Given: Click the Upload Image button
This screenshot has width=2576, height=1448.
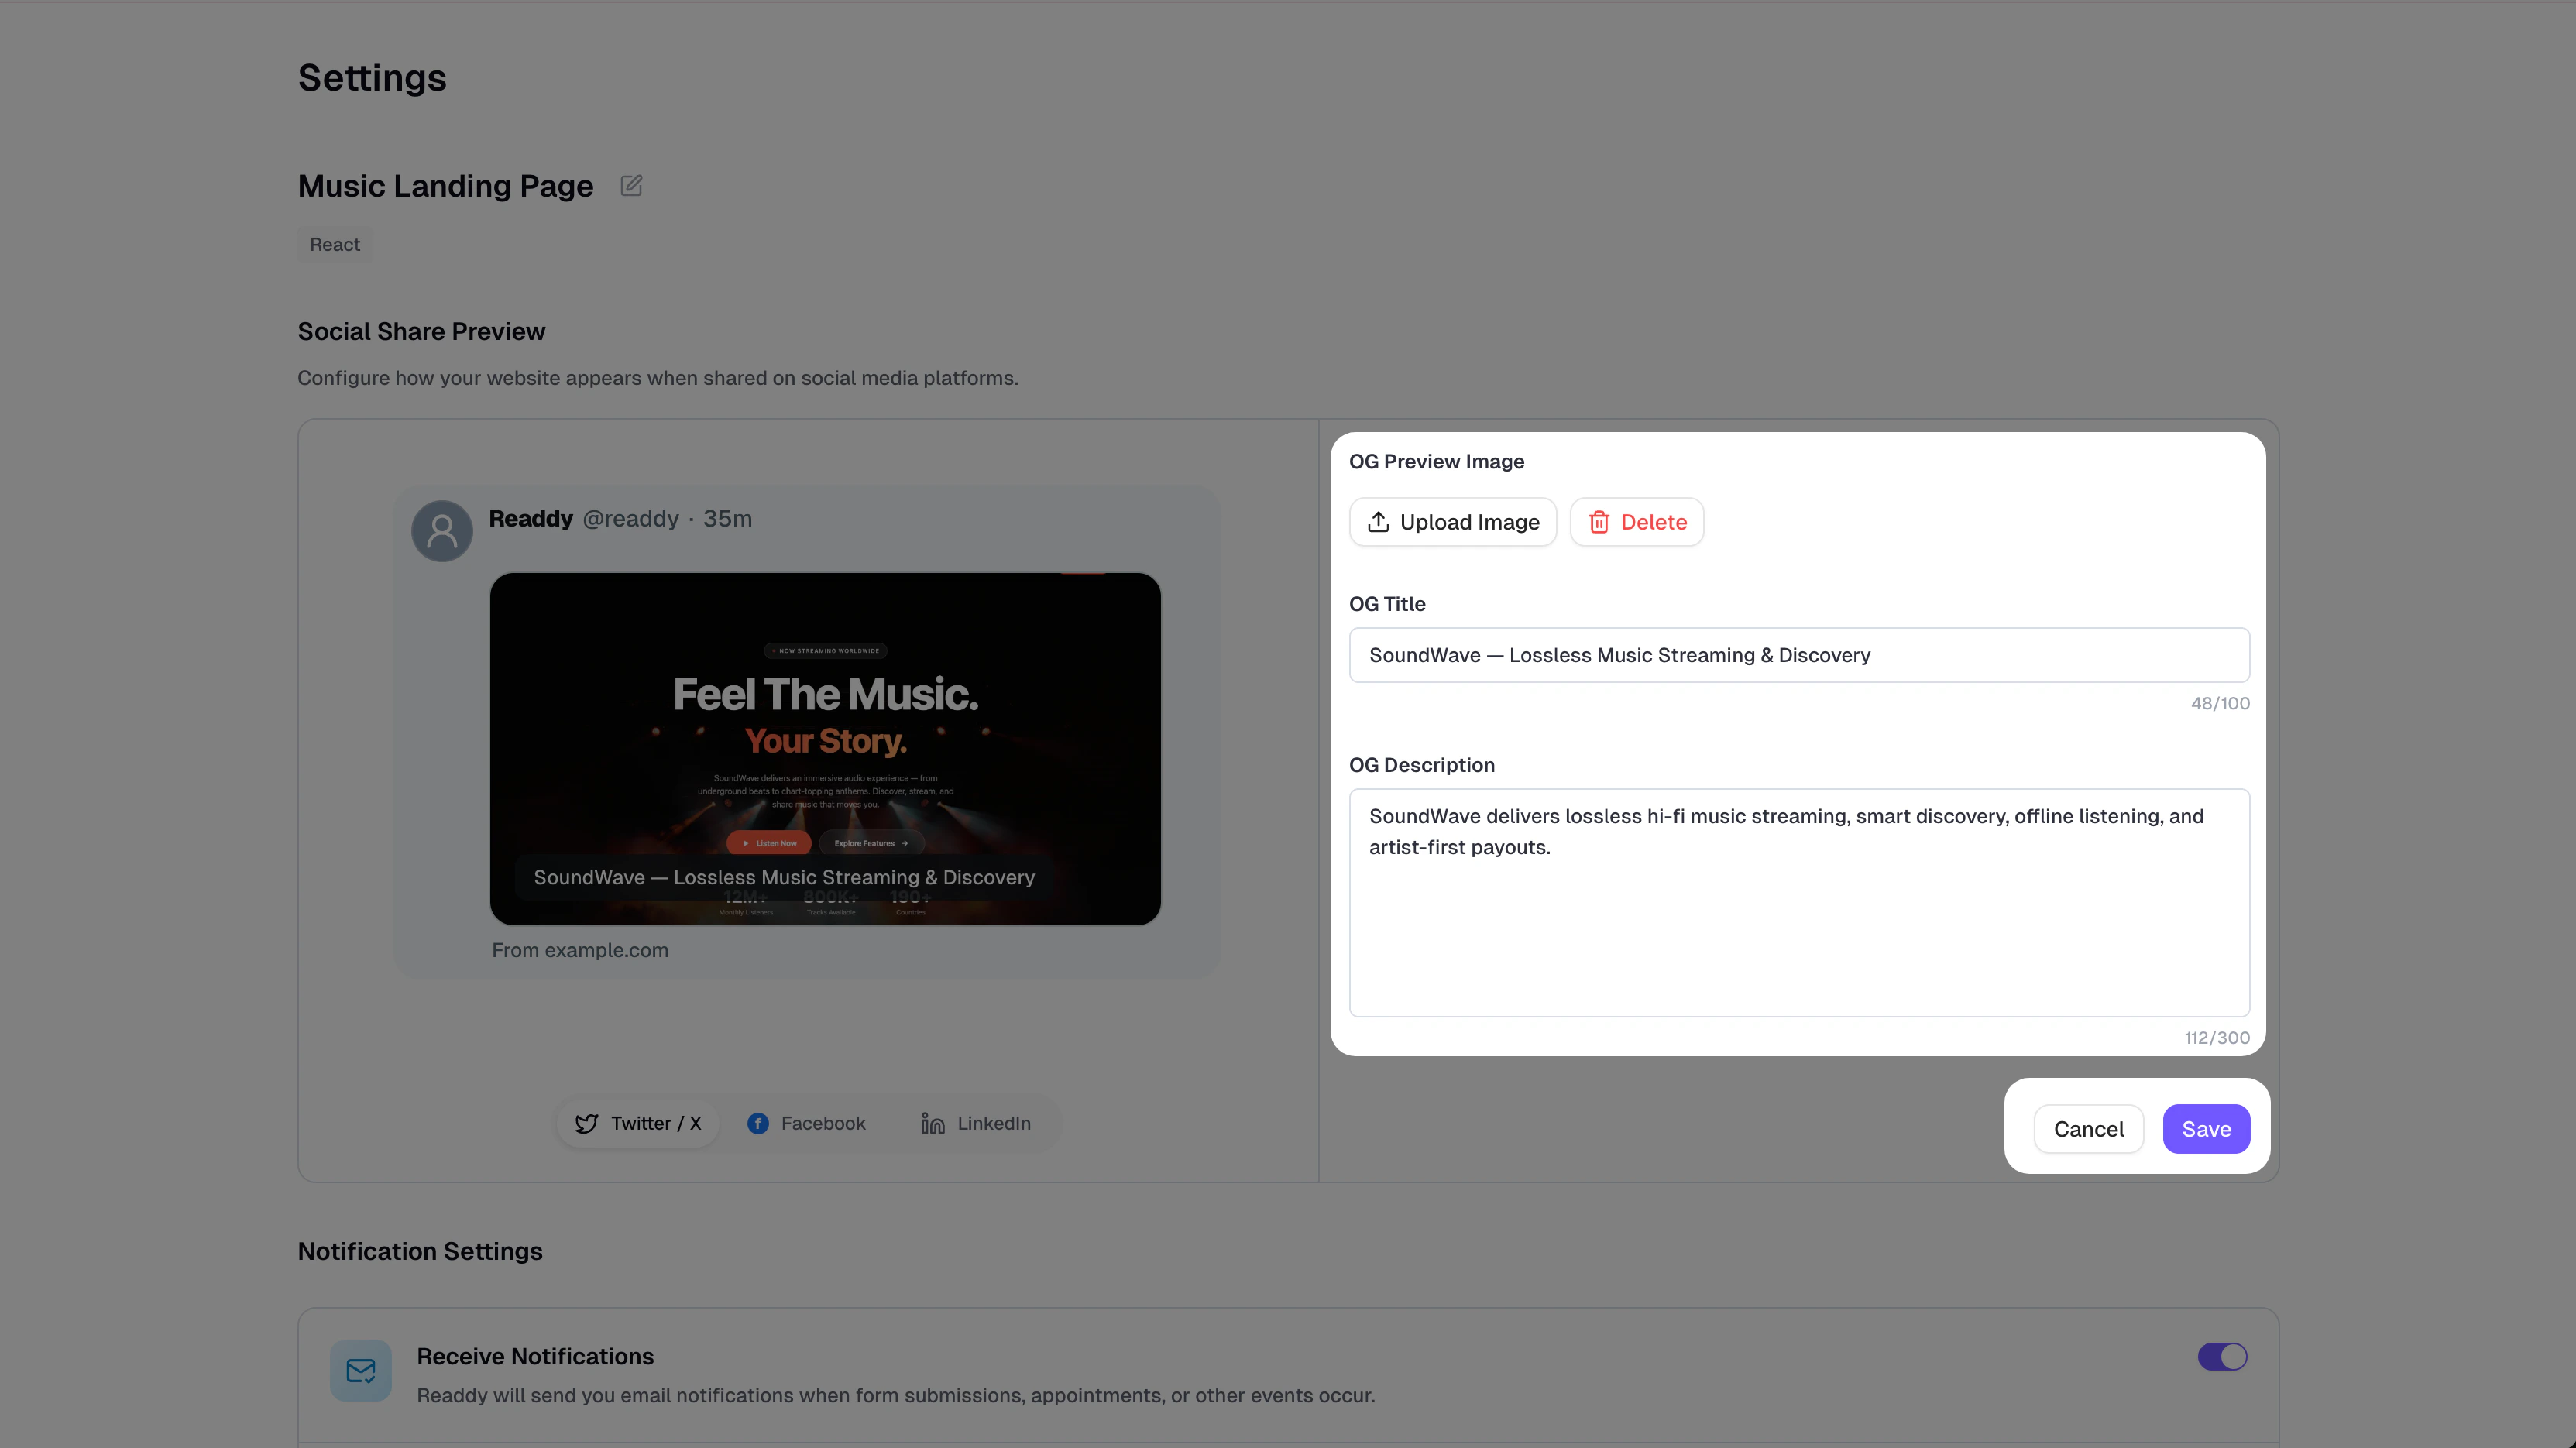Looking at the screenshot, I should (x=1453, y=522).
